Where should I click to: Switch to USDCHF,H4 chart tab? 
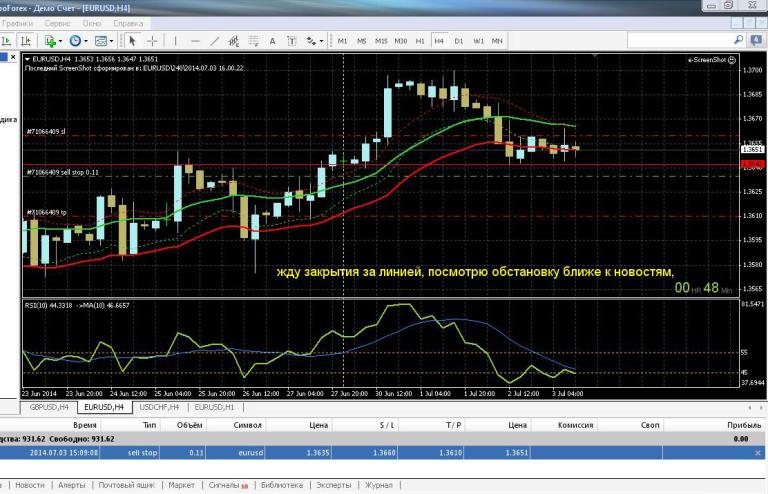pyautogui.click(x=159, y=407)
